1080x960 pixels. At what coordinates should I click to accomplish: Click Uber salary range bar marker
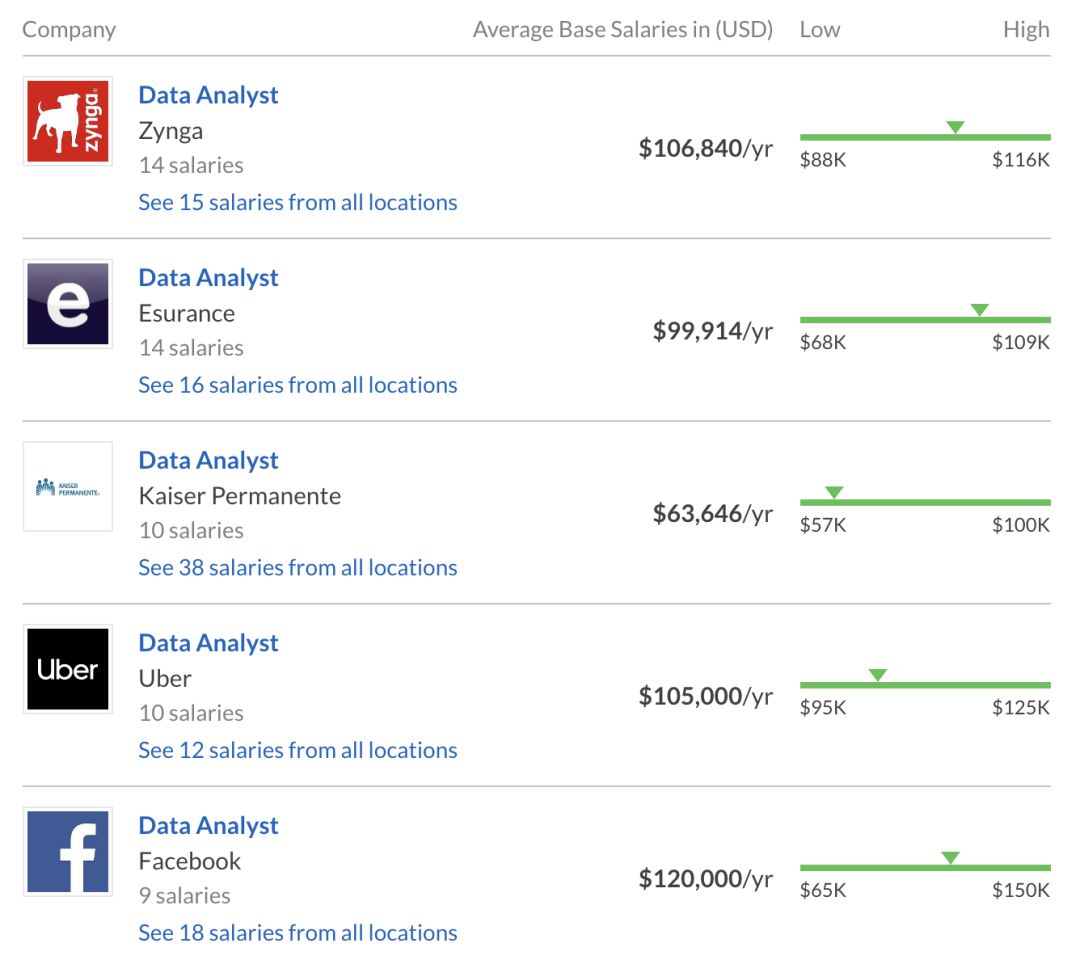point(878,675)
